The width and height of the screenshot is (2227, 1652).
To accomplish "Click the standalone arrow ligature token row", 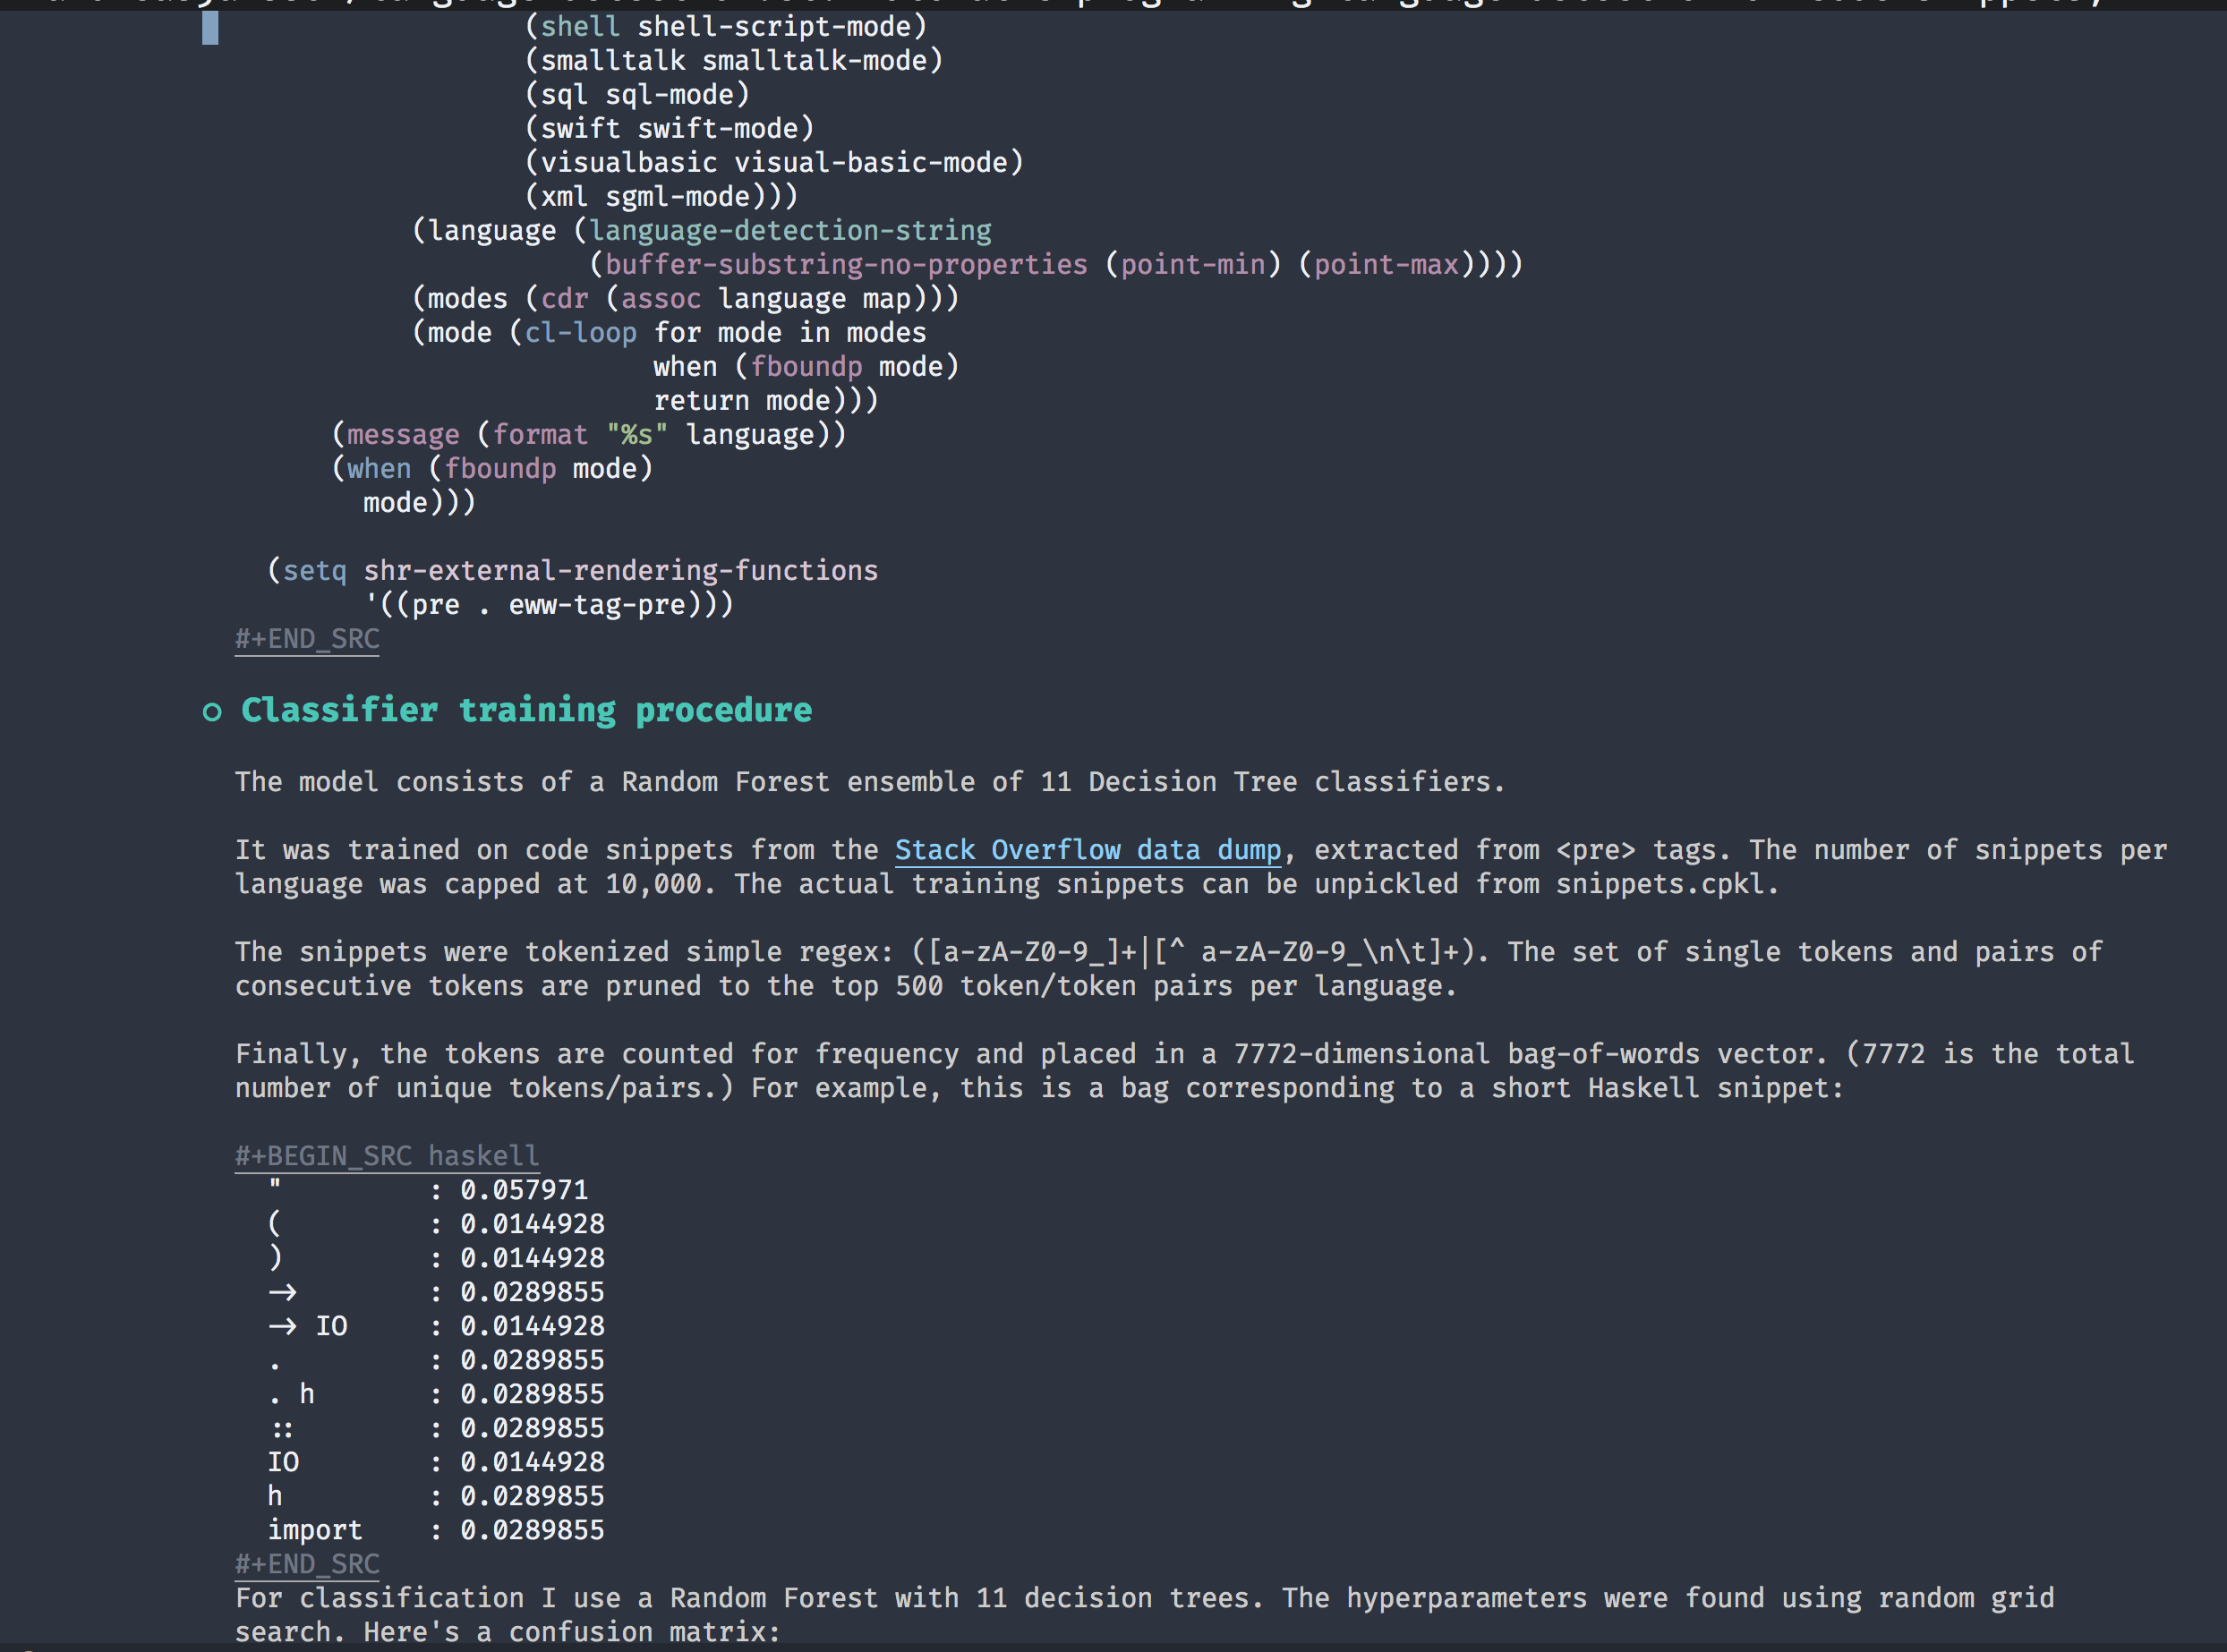I will click(x=283, y=1292).
